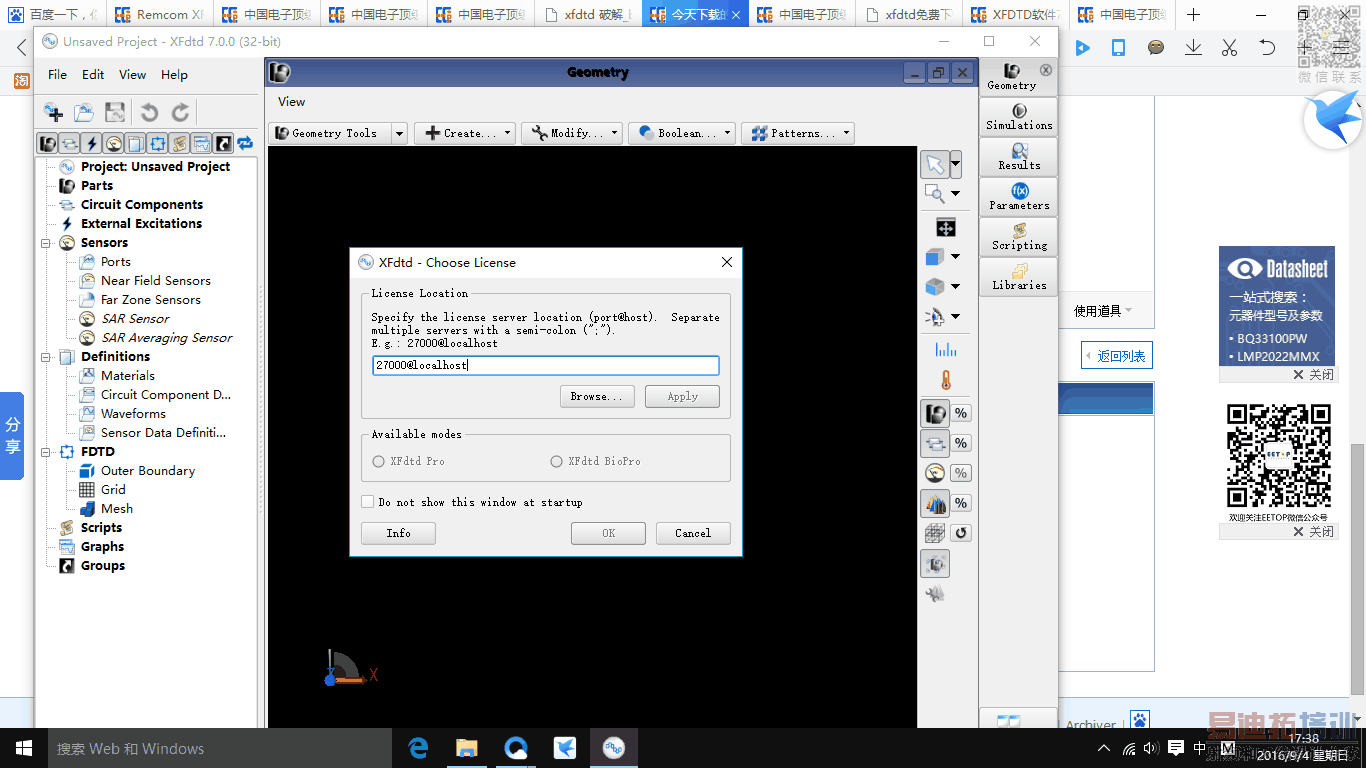Click the Windows Start button
1366x768 pixels.
point(24,748)
